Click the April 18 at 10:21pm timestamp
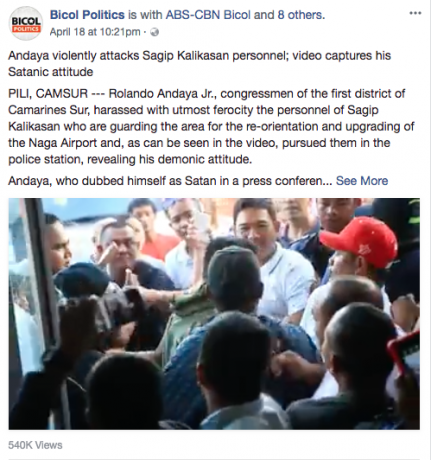Screen dimensions: 431x460 click(x=95, y=32)
